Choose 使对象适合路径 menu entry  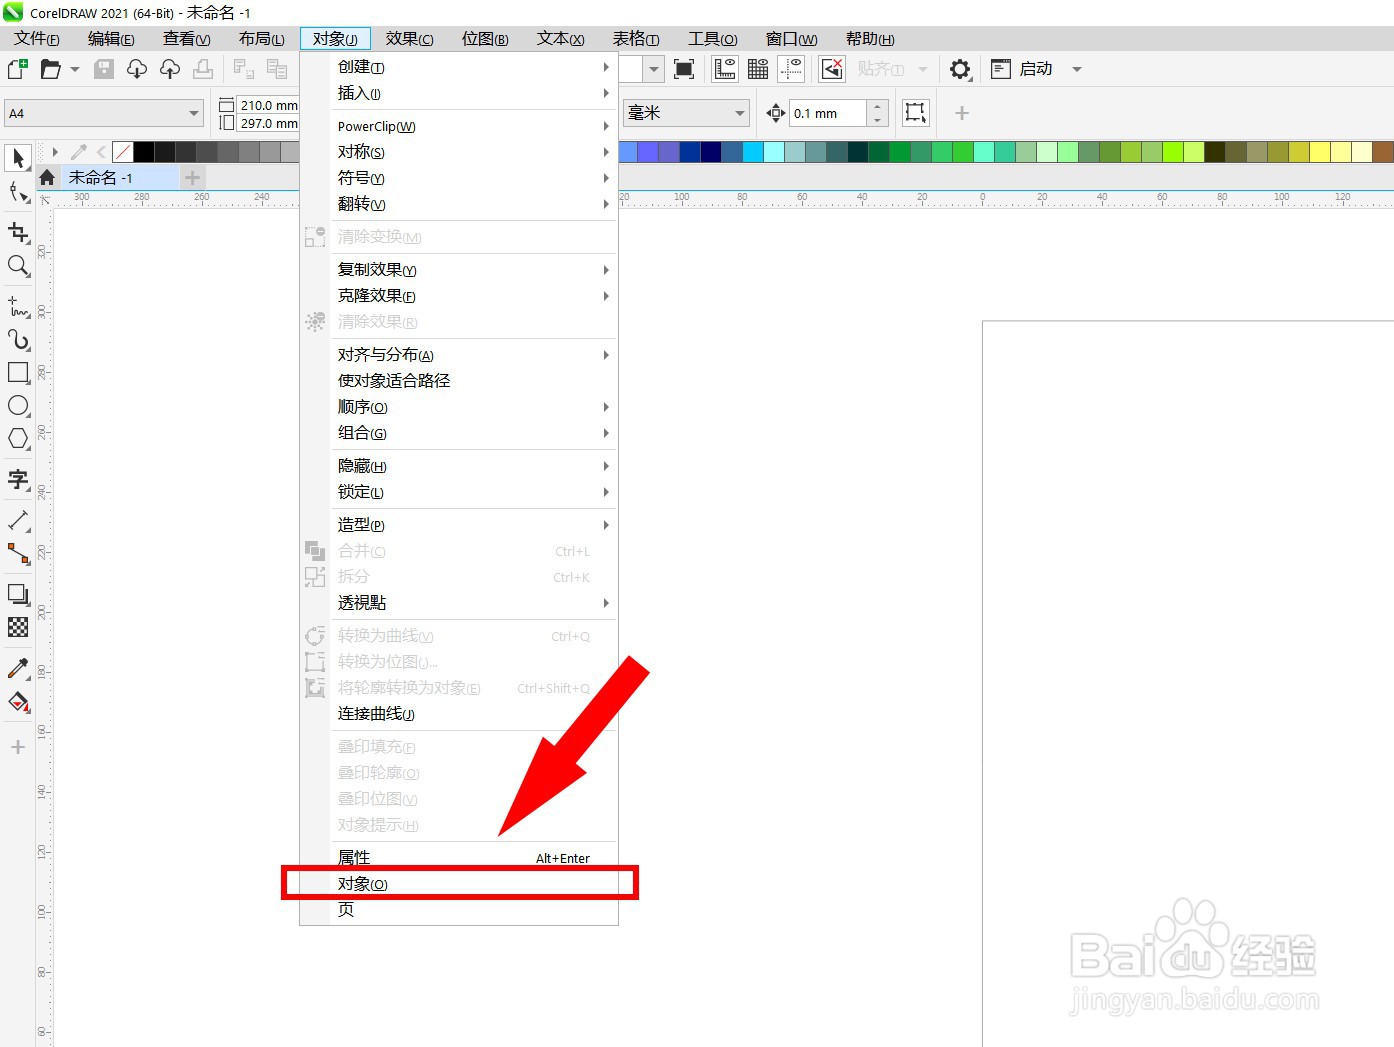(x=459, y=381)
